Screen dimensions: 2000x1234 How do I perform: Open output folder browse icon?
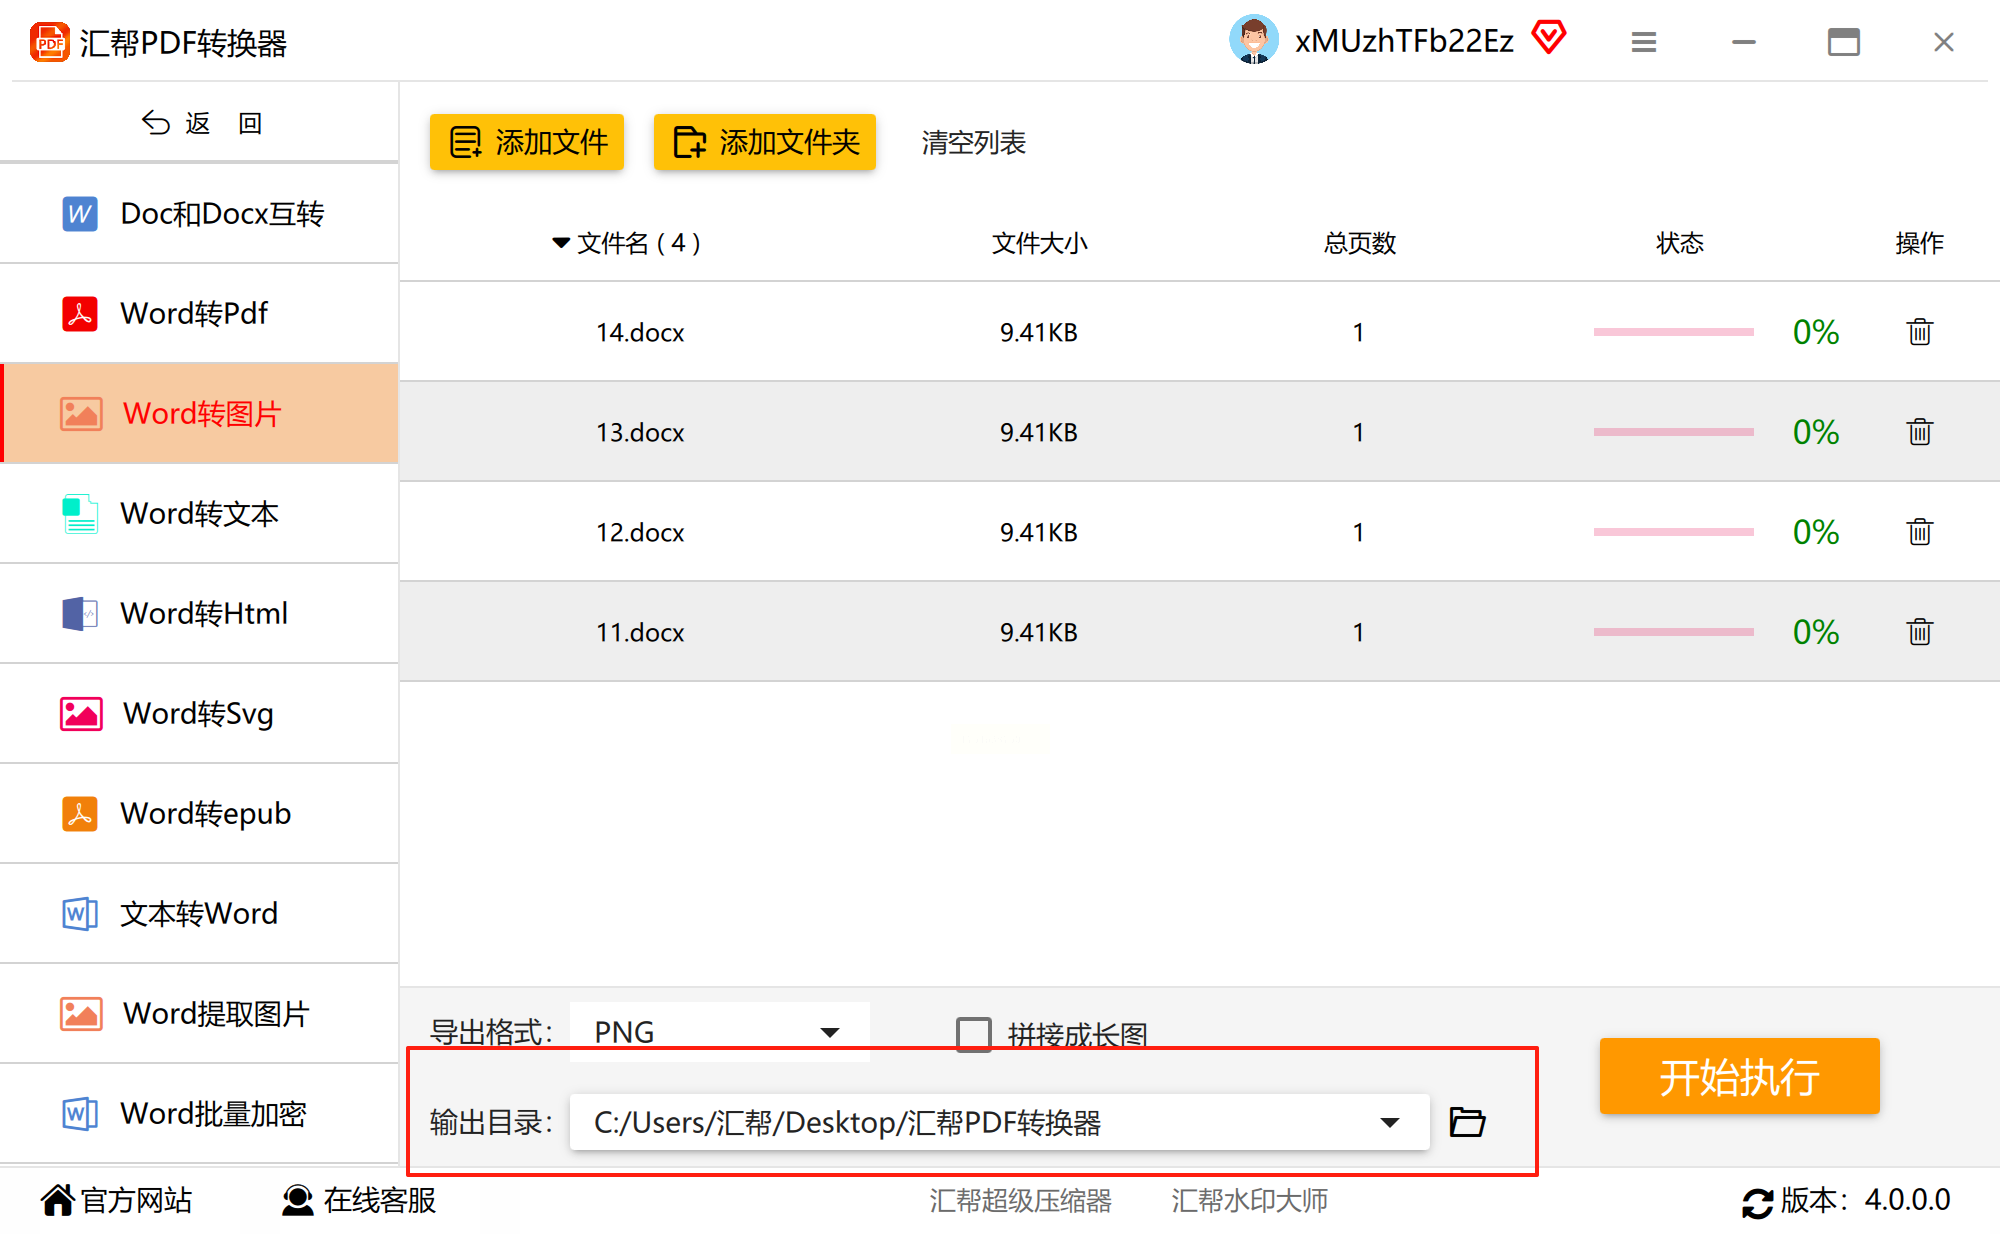click(1467, 1122)
